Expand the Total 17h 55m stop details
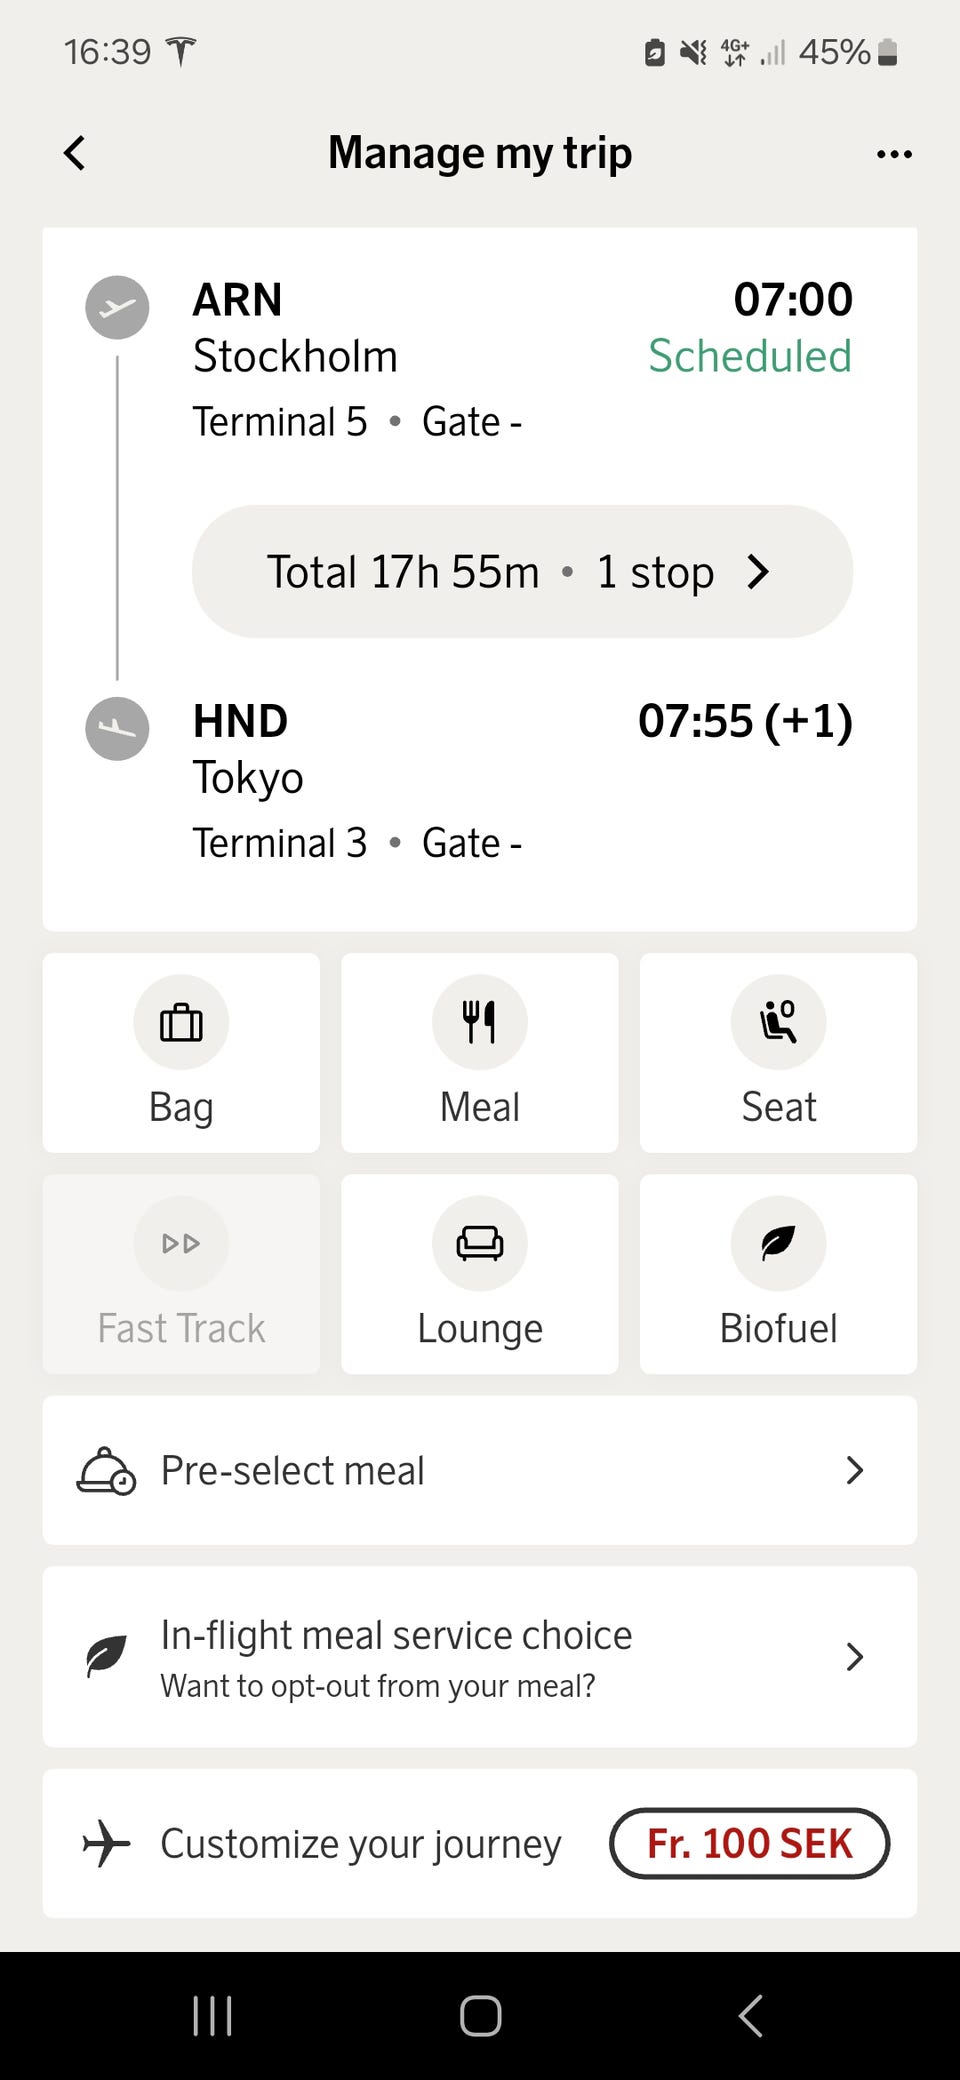The height and width of the screenshot is (2080, 960). pos(522,572)
